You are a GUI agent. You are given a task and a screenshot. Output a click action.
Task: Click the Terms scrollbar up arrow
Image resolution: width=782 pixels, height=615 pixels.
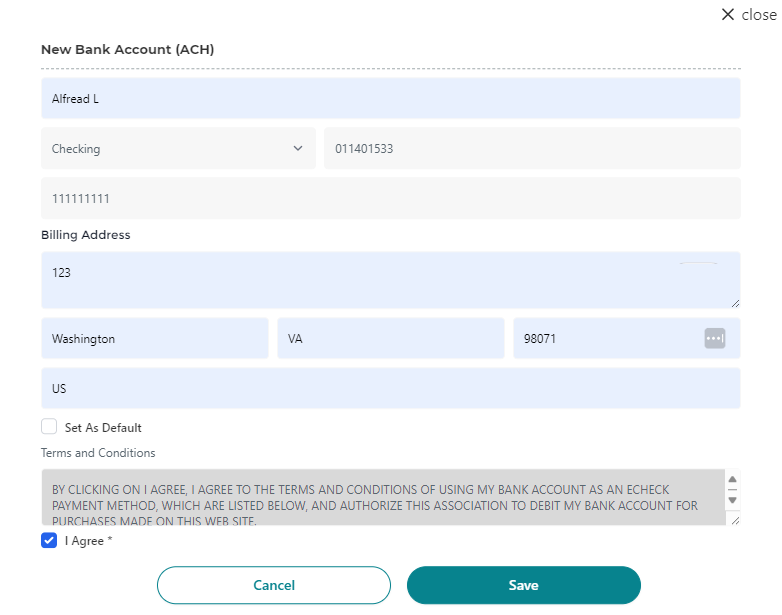pos(732,480)
